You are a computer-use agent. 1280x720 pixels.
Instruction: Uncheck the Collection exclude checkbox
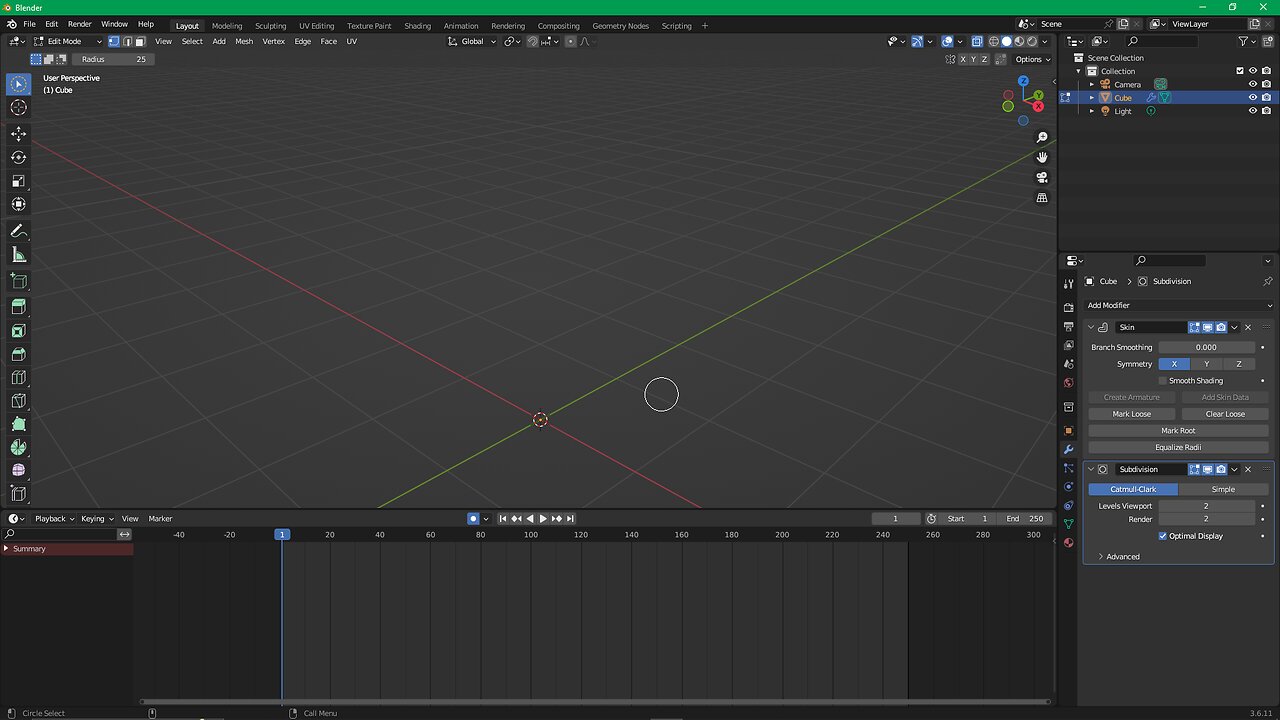[x=1240, y=71]
